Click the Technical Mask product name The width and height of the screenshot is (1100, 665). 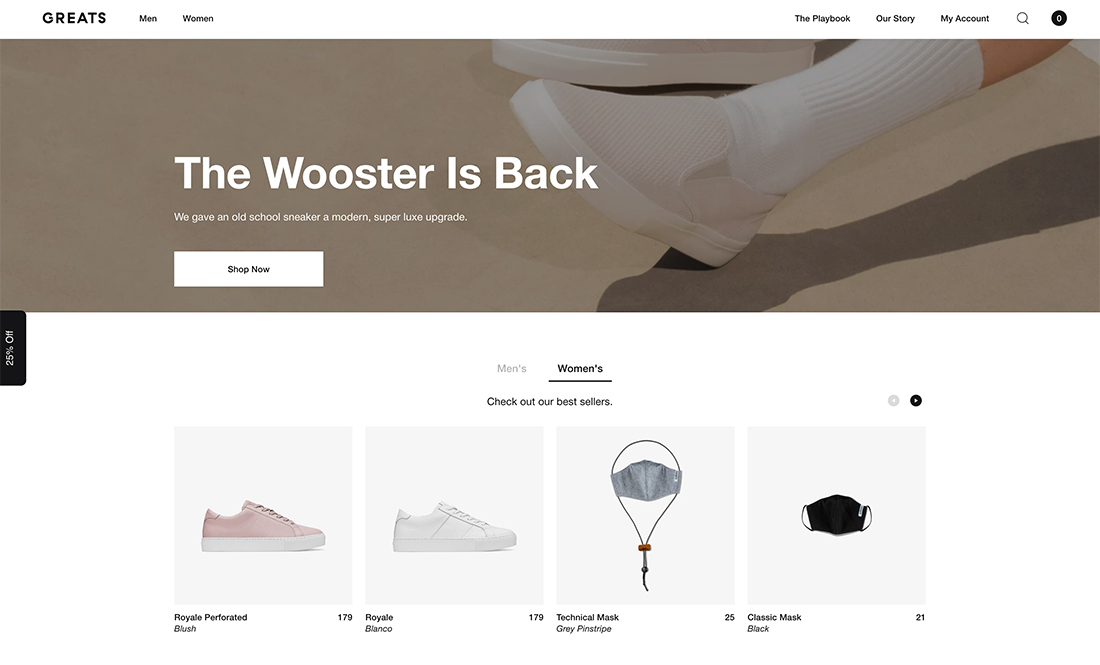(x=587, y=617)
